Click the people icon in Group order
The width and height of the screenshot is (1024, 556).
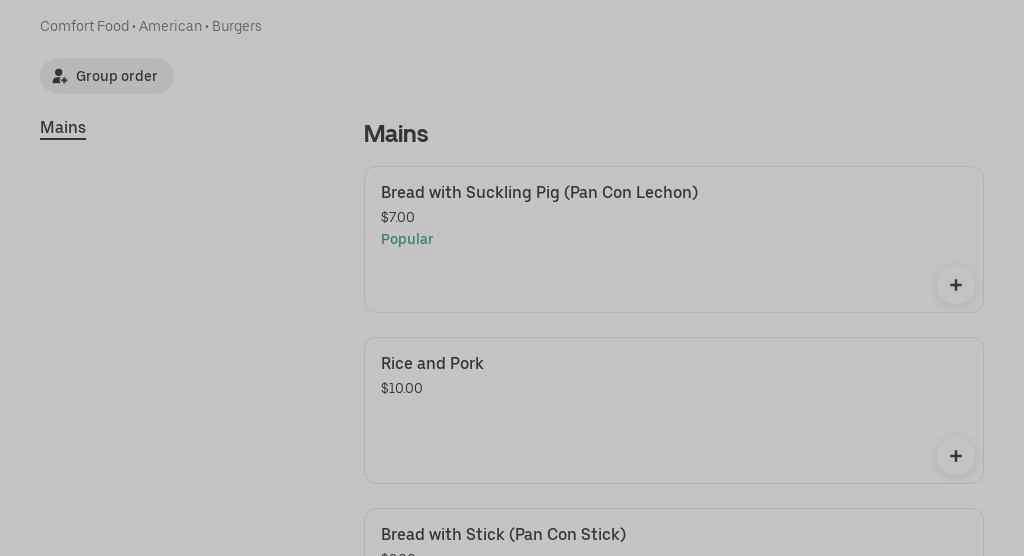click(x=60, y=76)
